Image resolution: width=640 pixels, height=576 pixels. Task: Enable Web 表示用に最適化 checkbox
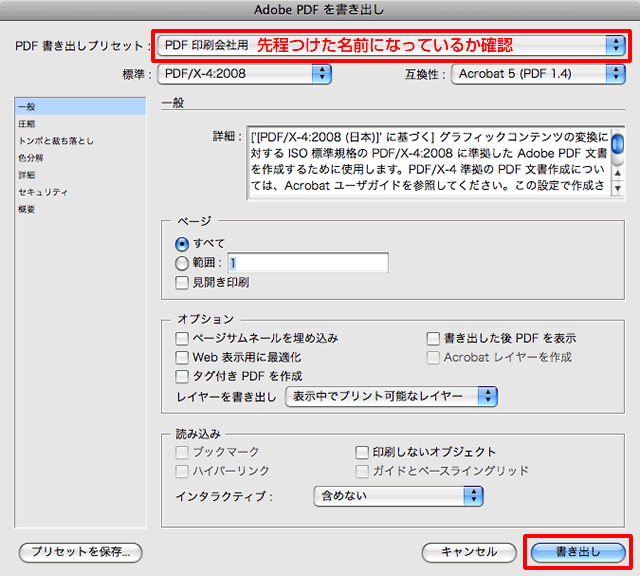182,358
